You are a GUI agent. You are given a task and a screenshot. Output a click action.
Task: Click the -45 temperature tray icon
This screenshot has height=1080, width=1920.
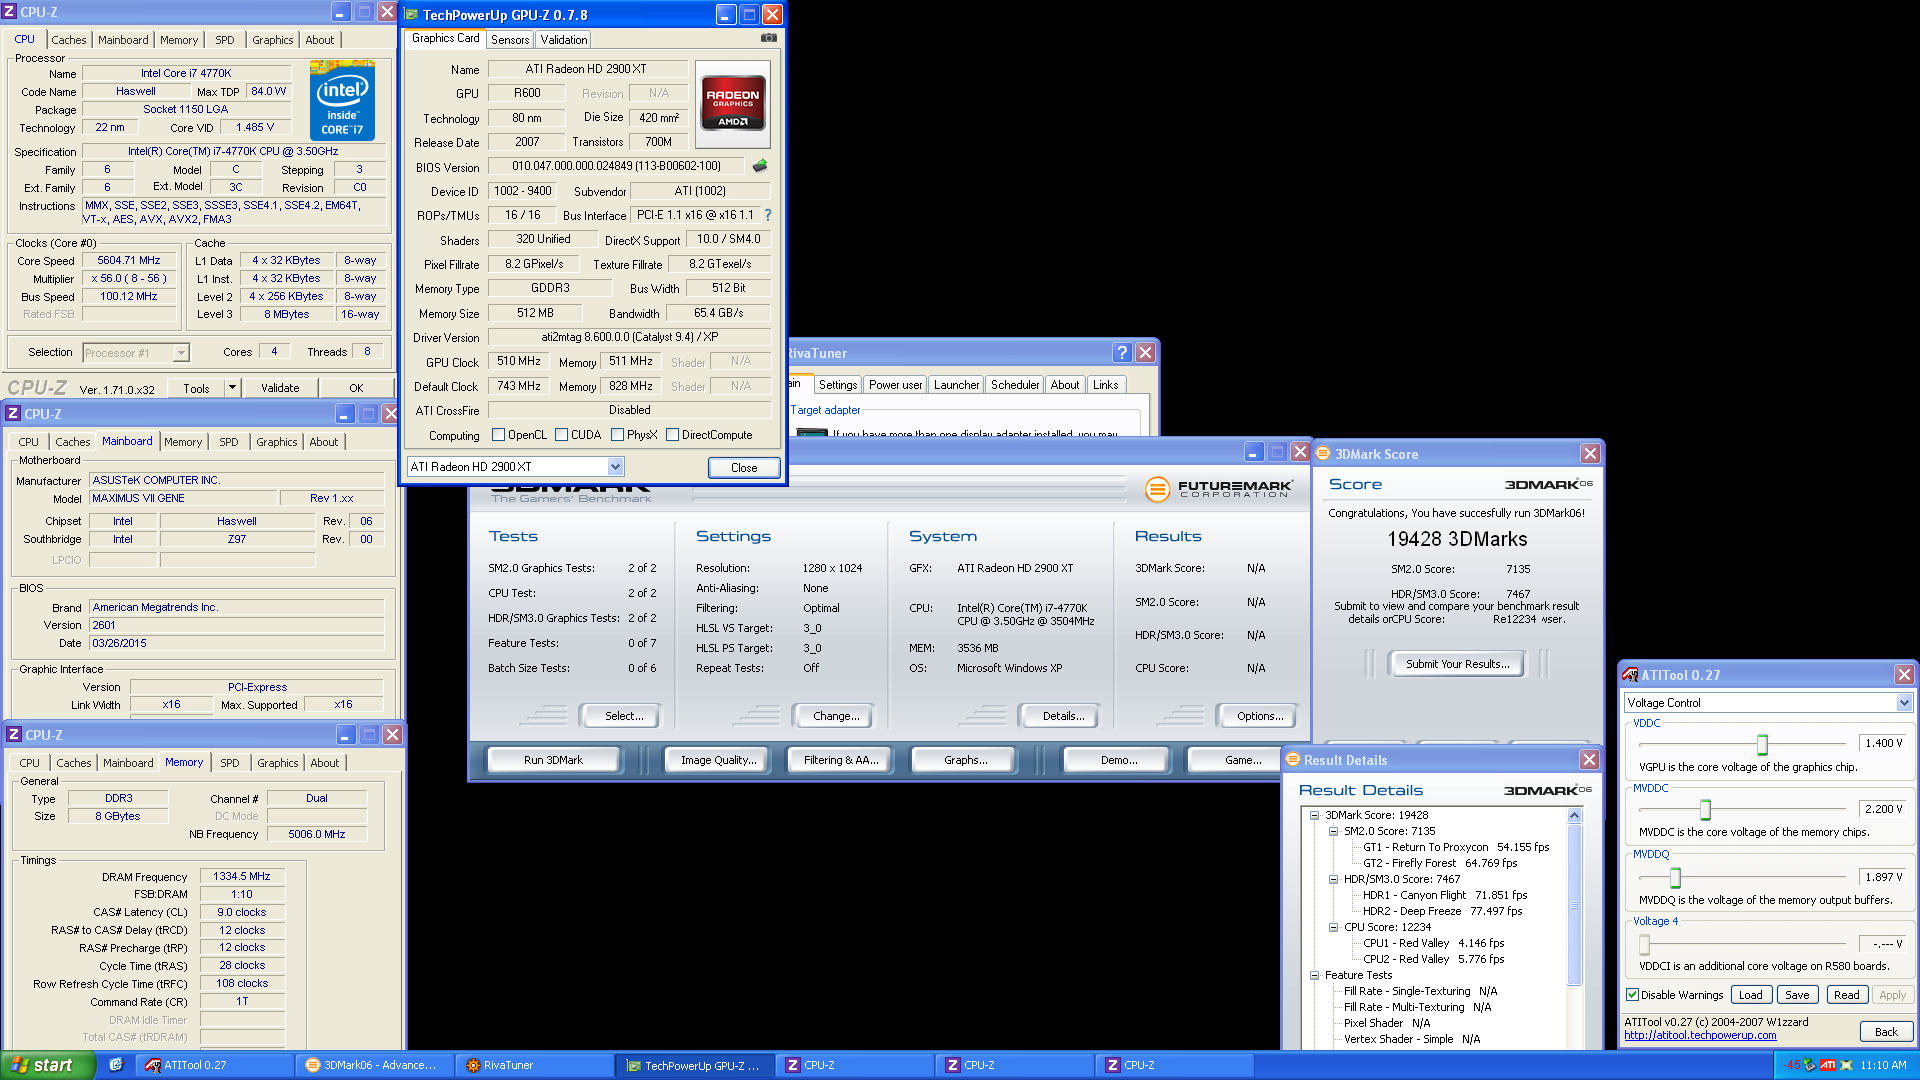click(1793, 1065)
